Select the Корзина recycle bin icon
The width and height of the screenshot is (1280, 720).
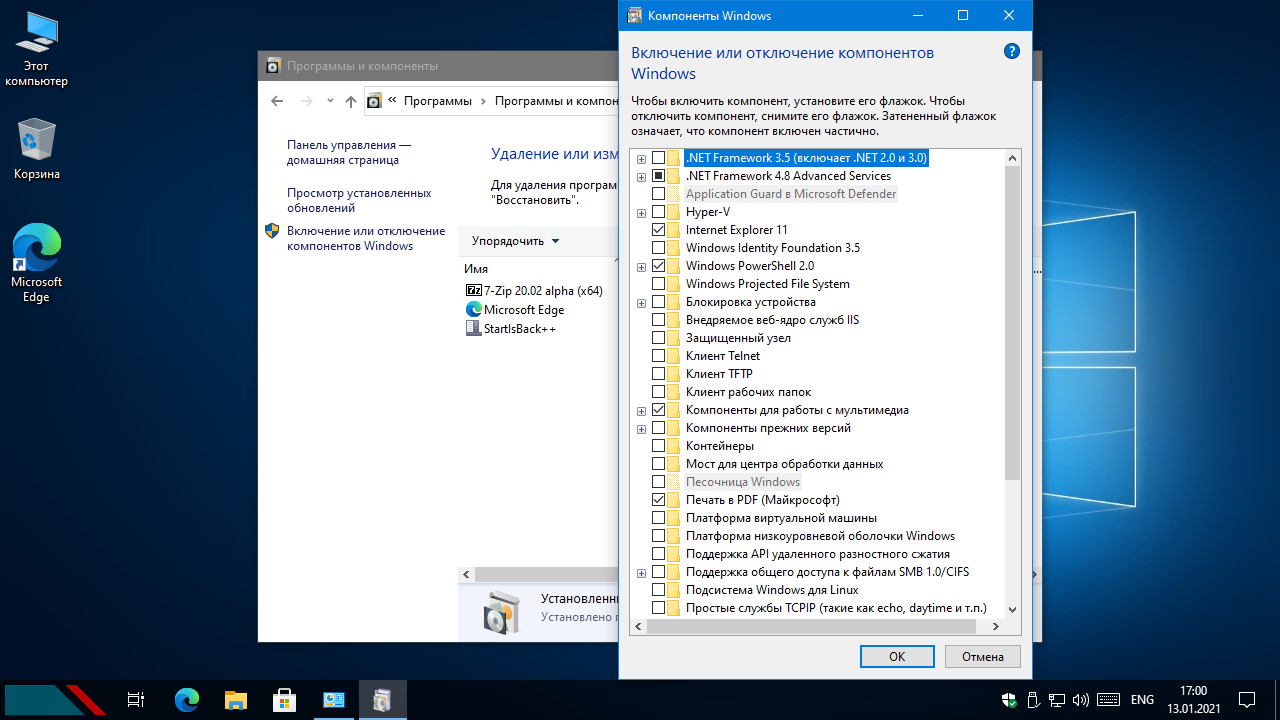[x=37, y=149]
